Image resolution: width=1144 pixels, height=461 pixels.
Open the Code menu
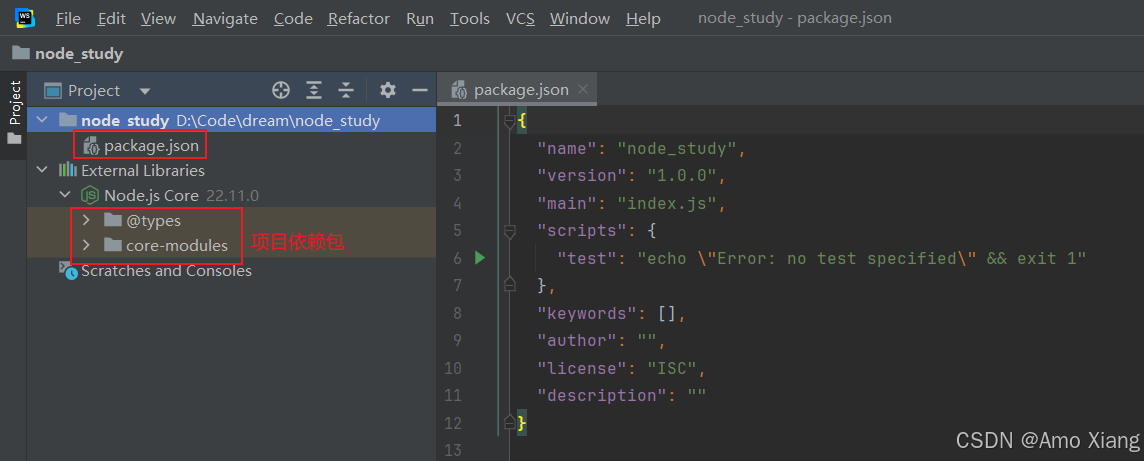click(x=293, y=19)
